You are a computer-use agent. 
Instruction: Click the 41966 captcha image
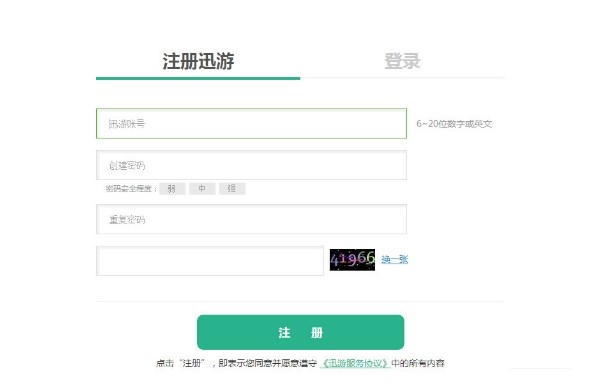point(352,260)
